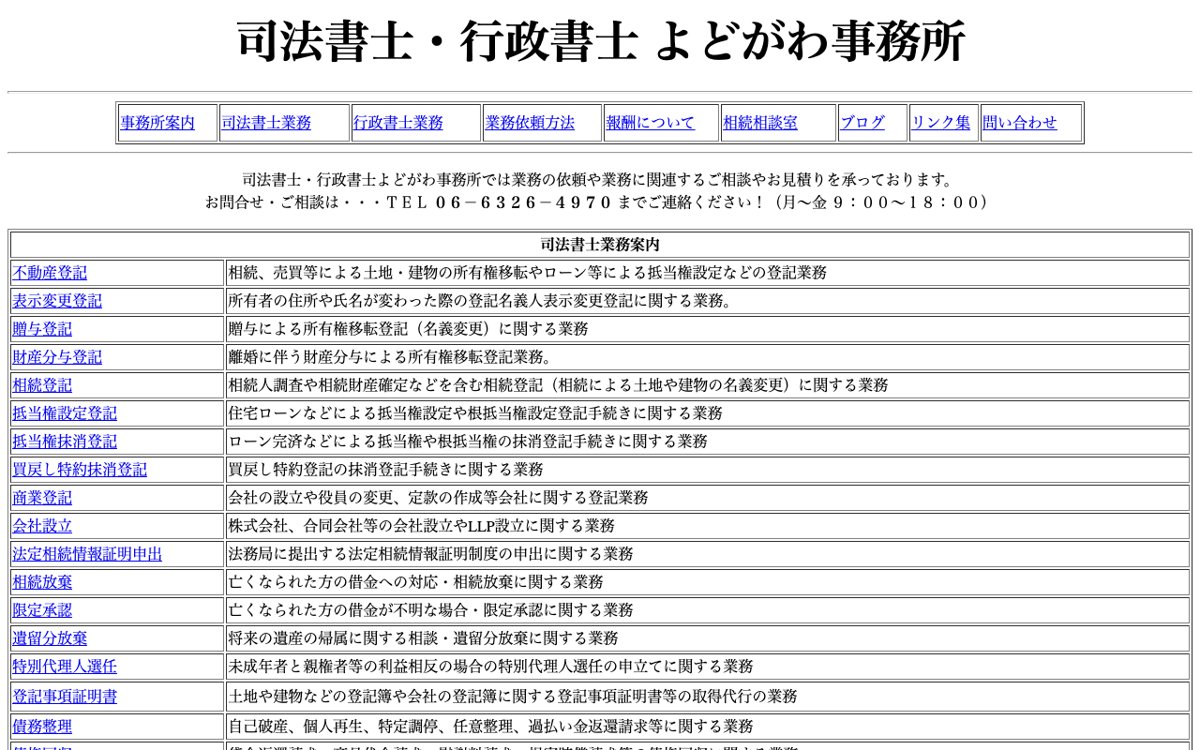
Task: Open the 相続登記 link
Action: [x=42, y=384]
